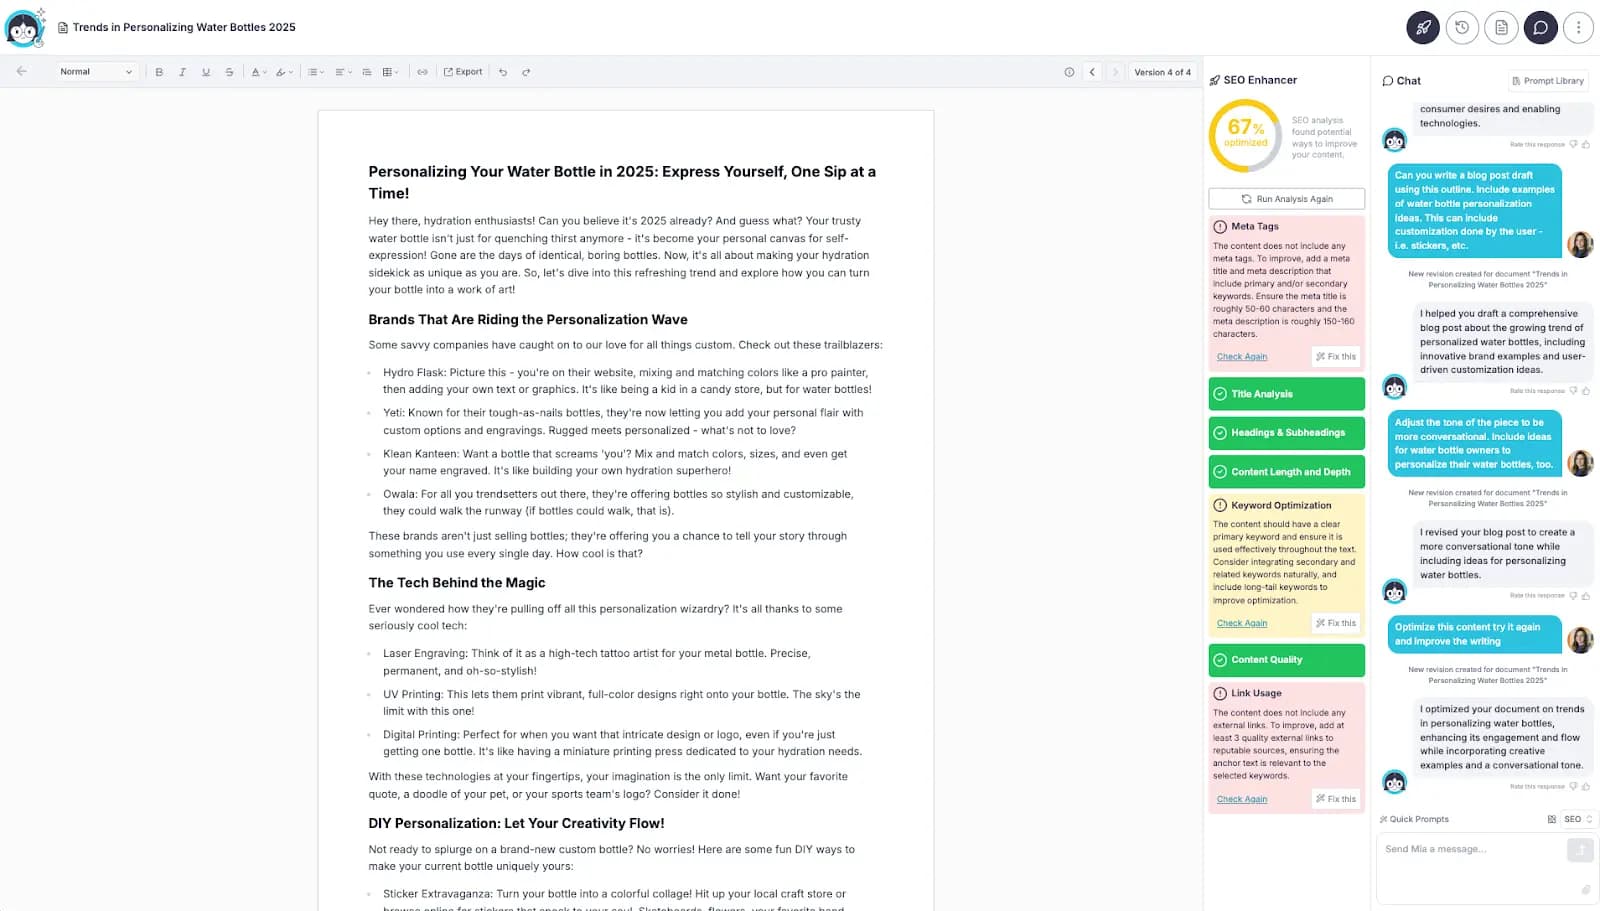Open the text color picker
This screenshot has width=1600, height=911.
point(258,72)
